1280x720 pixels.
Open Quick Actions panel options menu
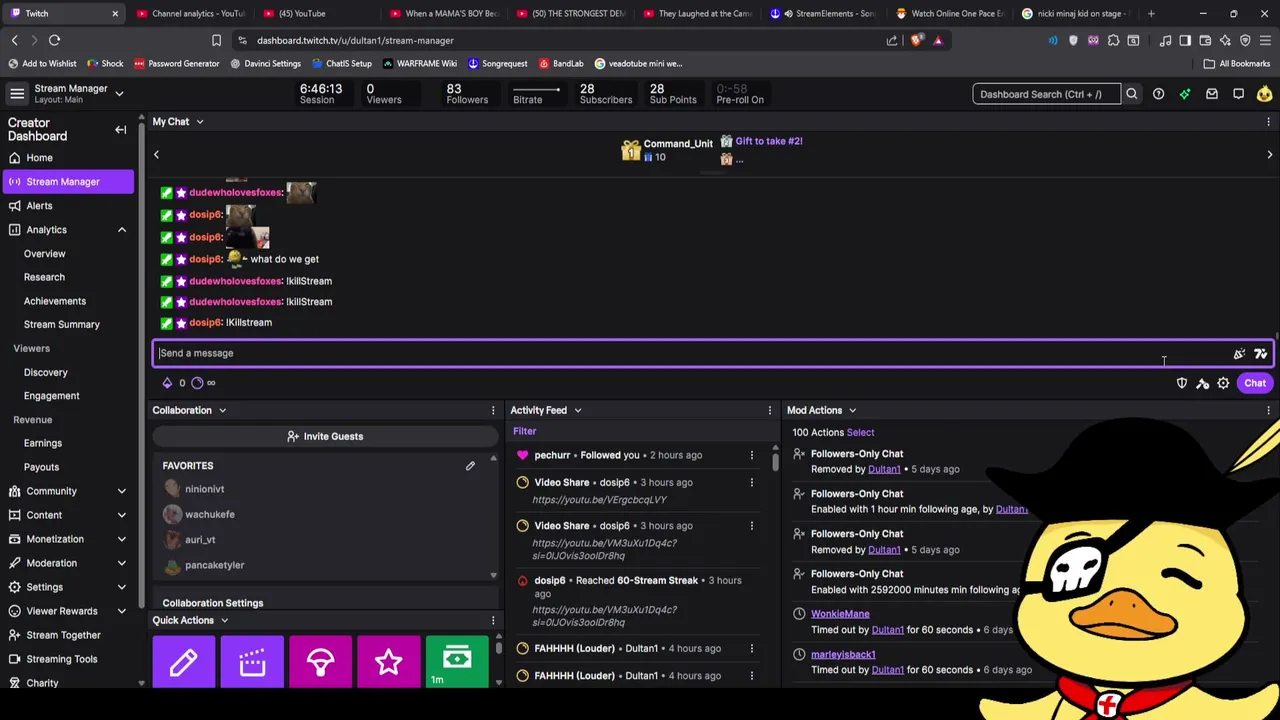point(493,620)
